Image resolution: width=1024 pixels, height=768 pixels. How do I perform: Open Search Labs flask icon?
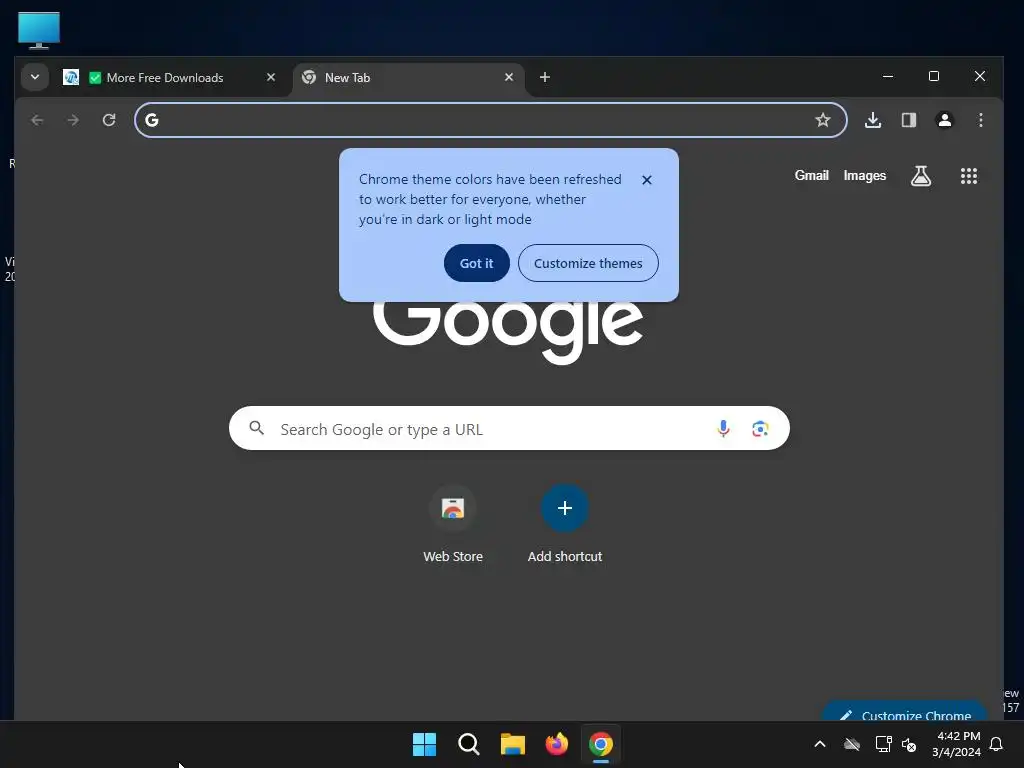click(921, 176)
